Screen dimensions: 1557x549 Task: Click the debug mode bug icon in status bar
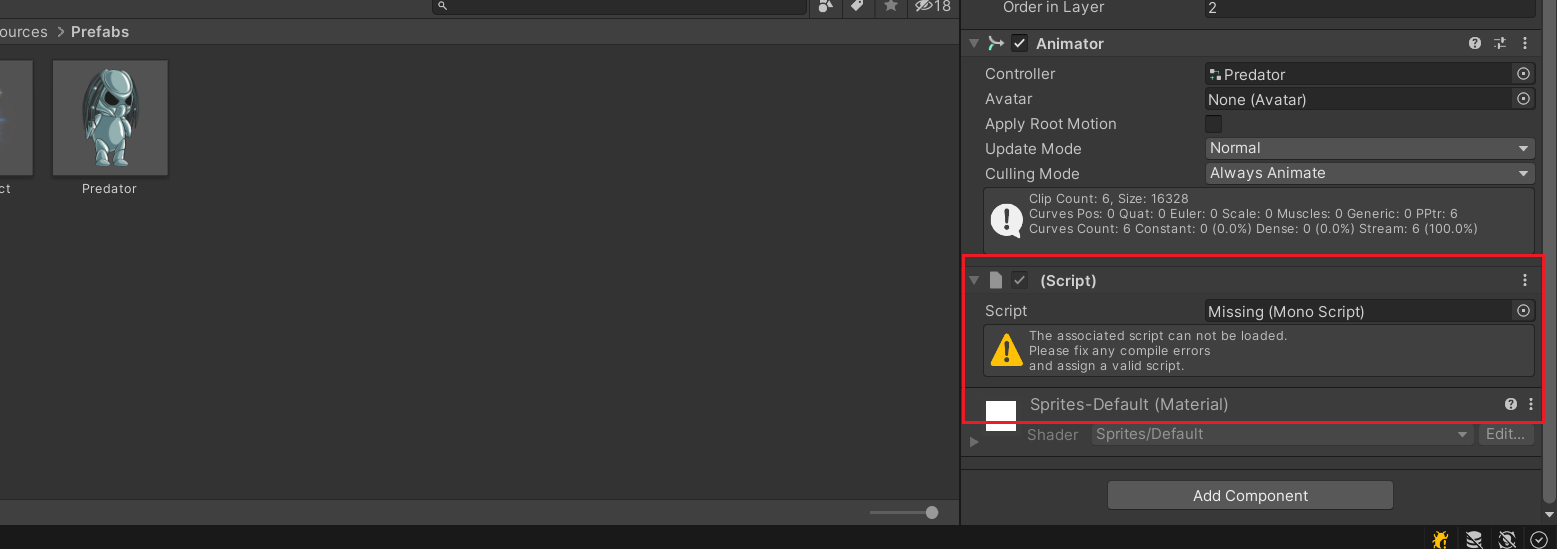(1440, 540)
